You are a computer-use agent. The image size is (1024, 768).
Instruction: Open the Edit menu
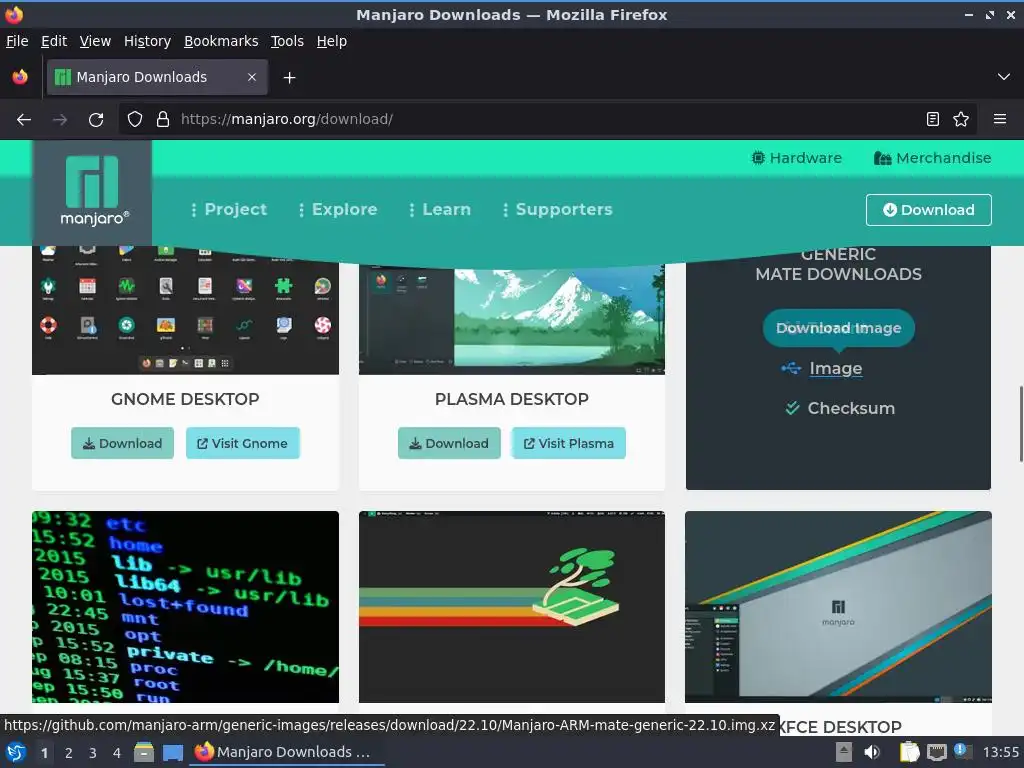(54, 41)
